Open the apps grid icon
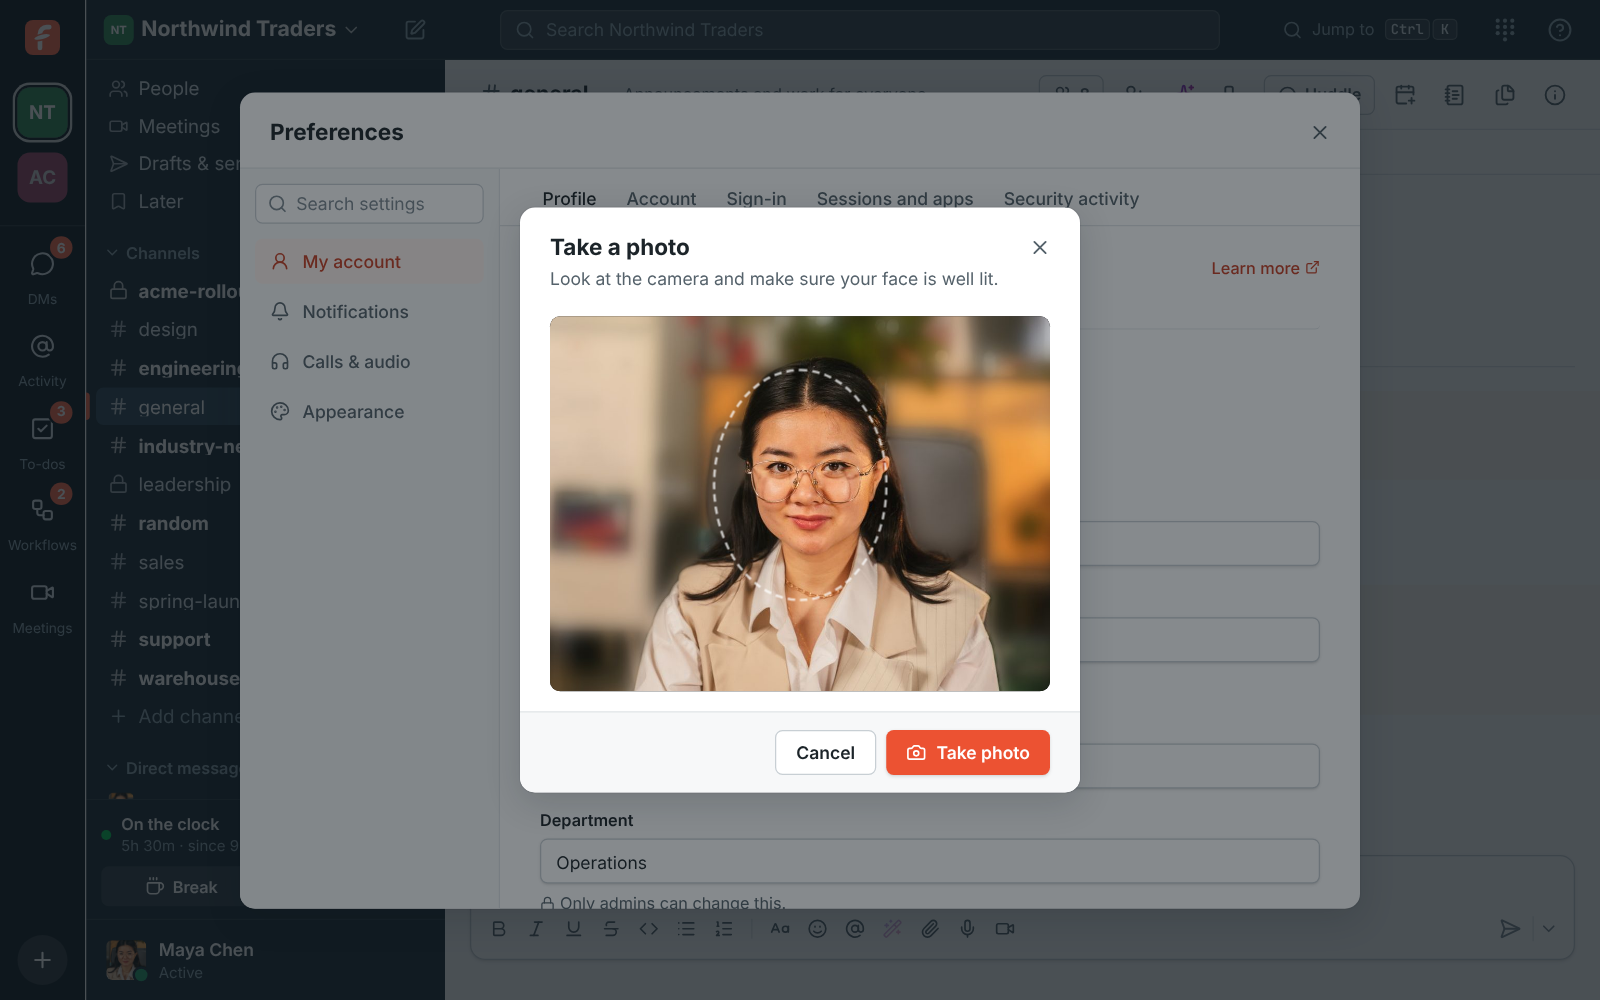Screen dimensions: 1600x1000 1505,30
